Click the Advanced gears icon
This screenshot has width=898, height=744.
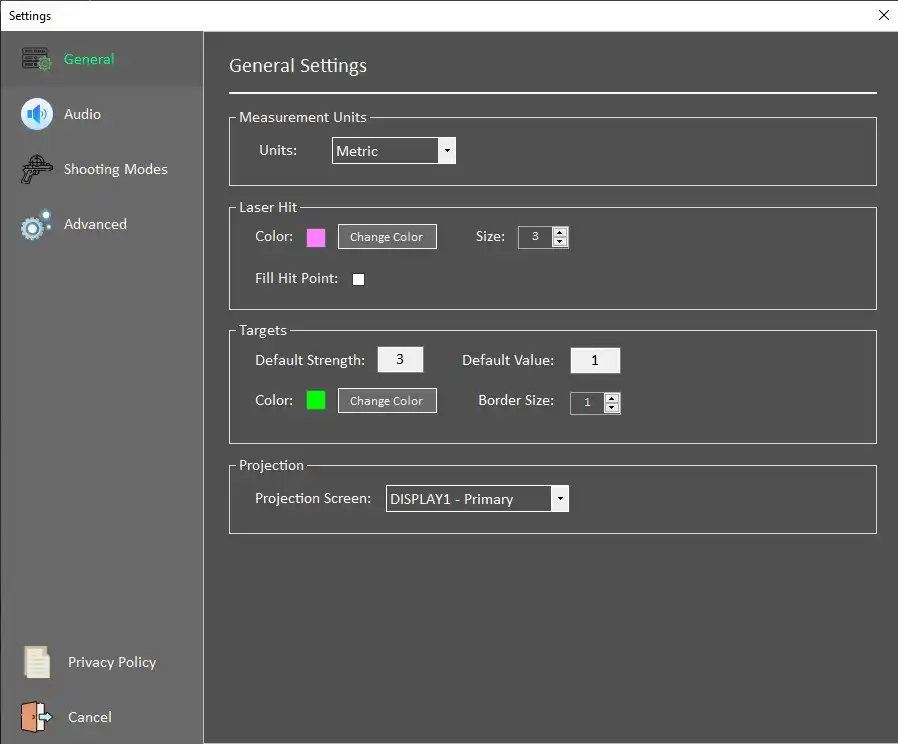tap(36, 225)
